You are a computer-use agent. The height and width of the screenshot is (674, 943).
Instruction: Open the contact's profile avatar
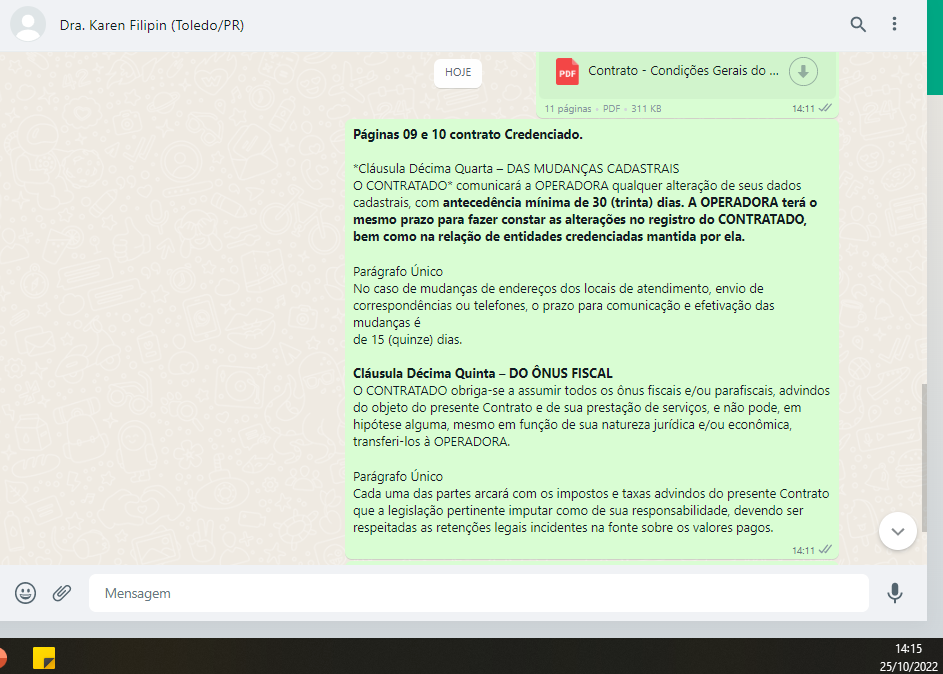28,25
